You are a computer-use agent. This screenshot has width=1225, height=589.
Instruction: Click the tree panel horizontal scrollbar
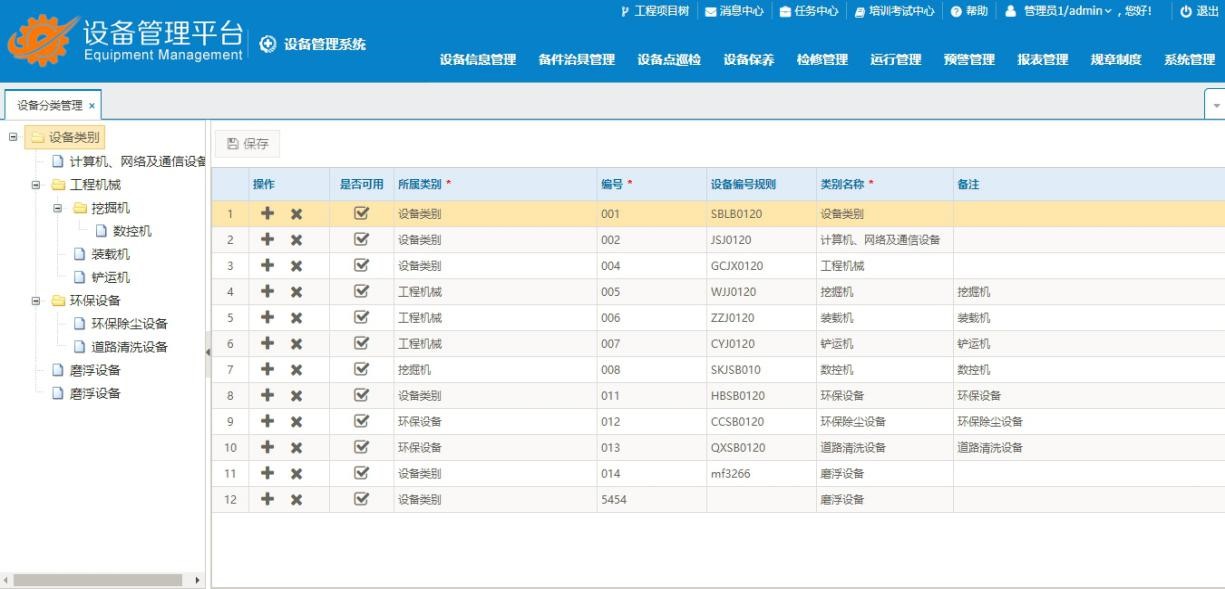pyautogui.click(x=98, y=580)
